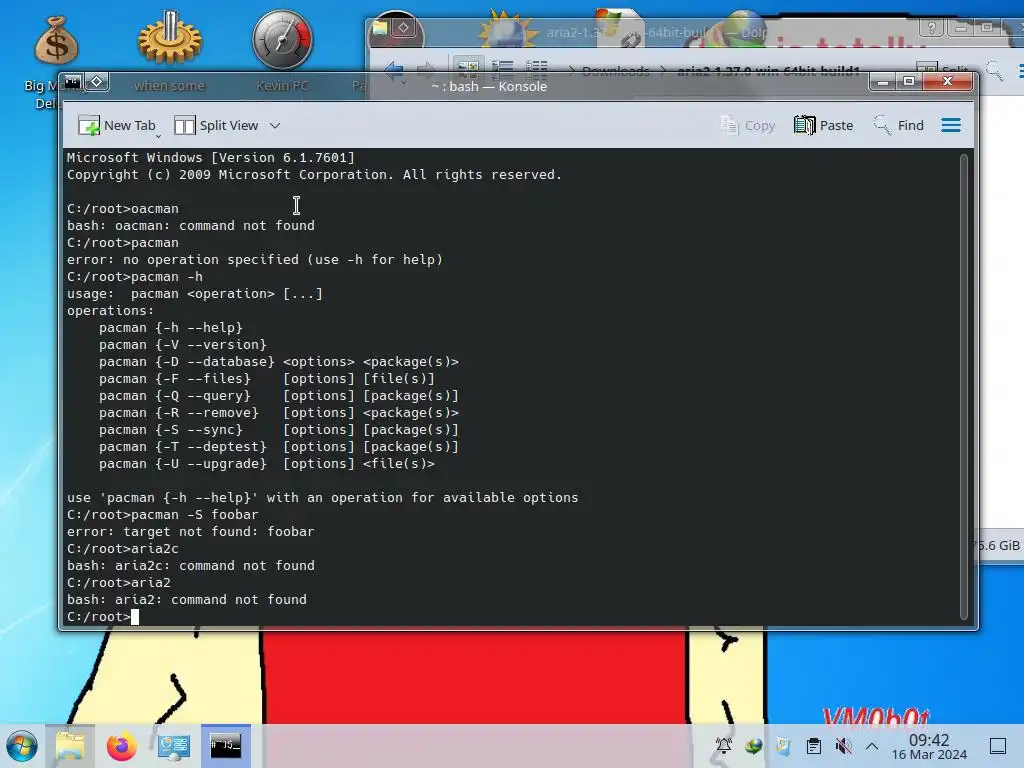Click Downloads in Dolphin breadcrumb
Image resolution: width=1024 pixels, height=768 pixels.
[615, 71]
